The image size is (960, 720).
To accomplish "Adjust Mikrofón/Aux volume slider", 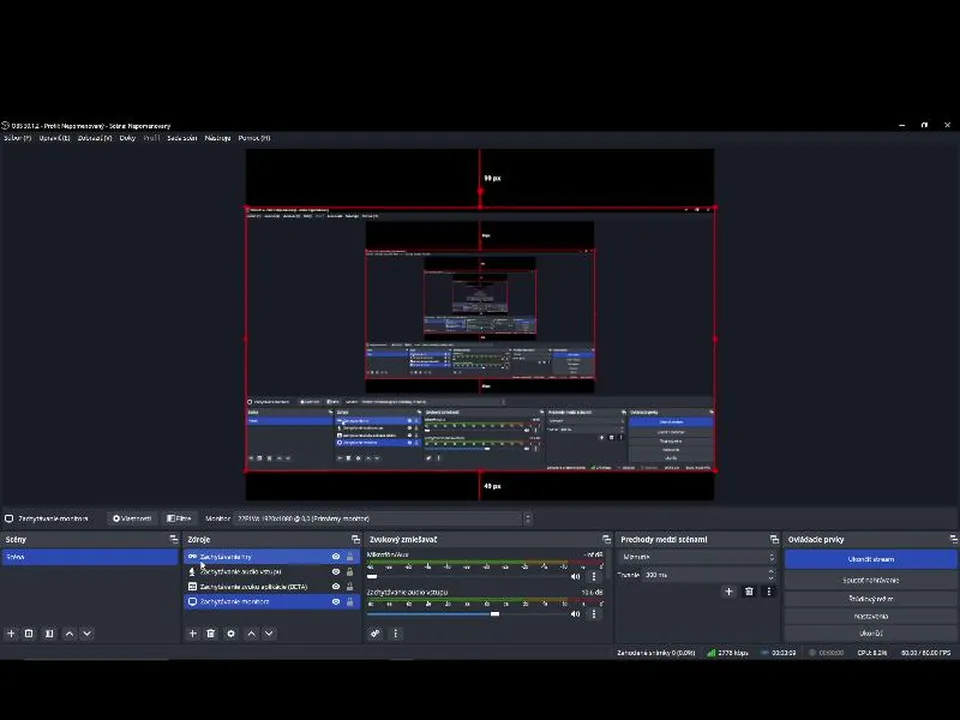I will [x=372, y=576].
